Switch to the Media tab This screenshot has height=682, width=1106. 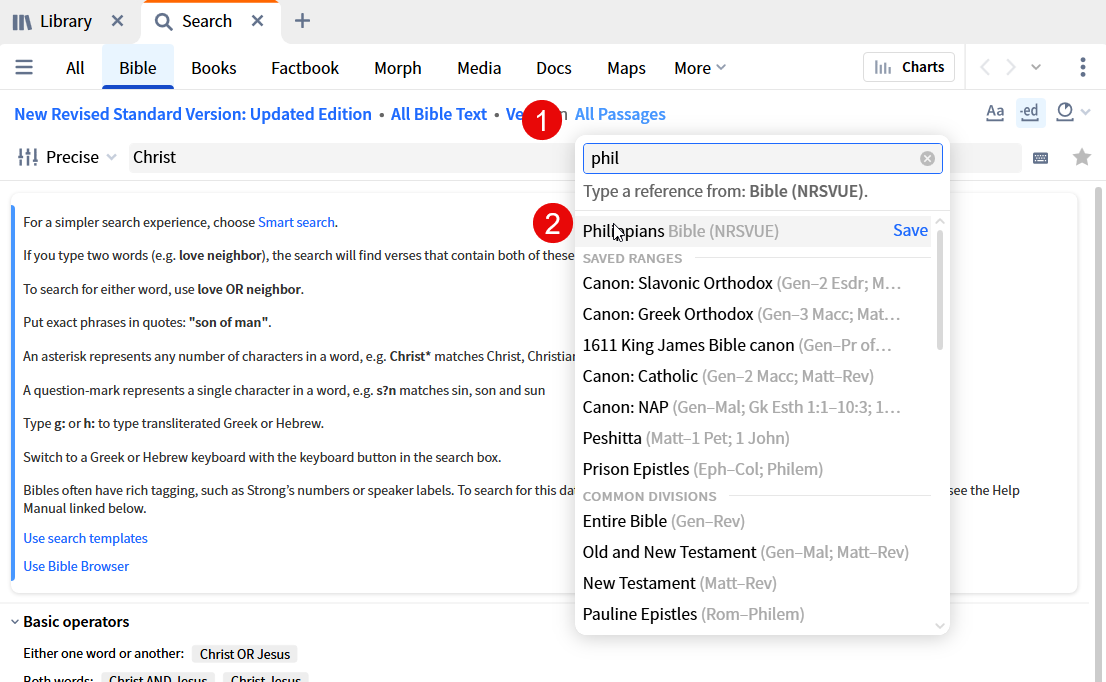click(x=479, y=68)
